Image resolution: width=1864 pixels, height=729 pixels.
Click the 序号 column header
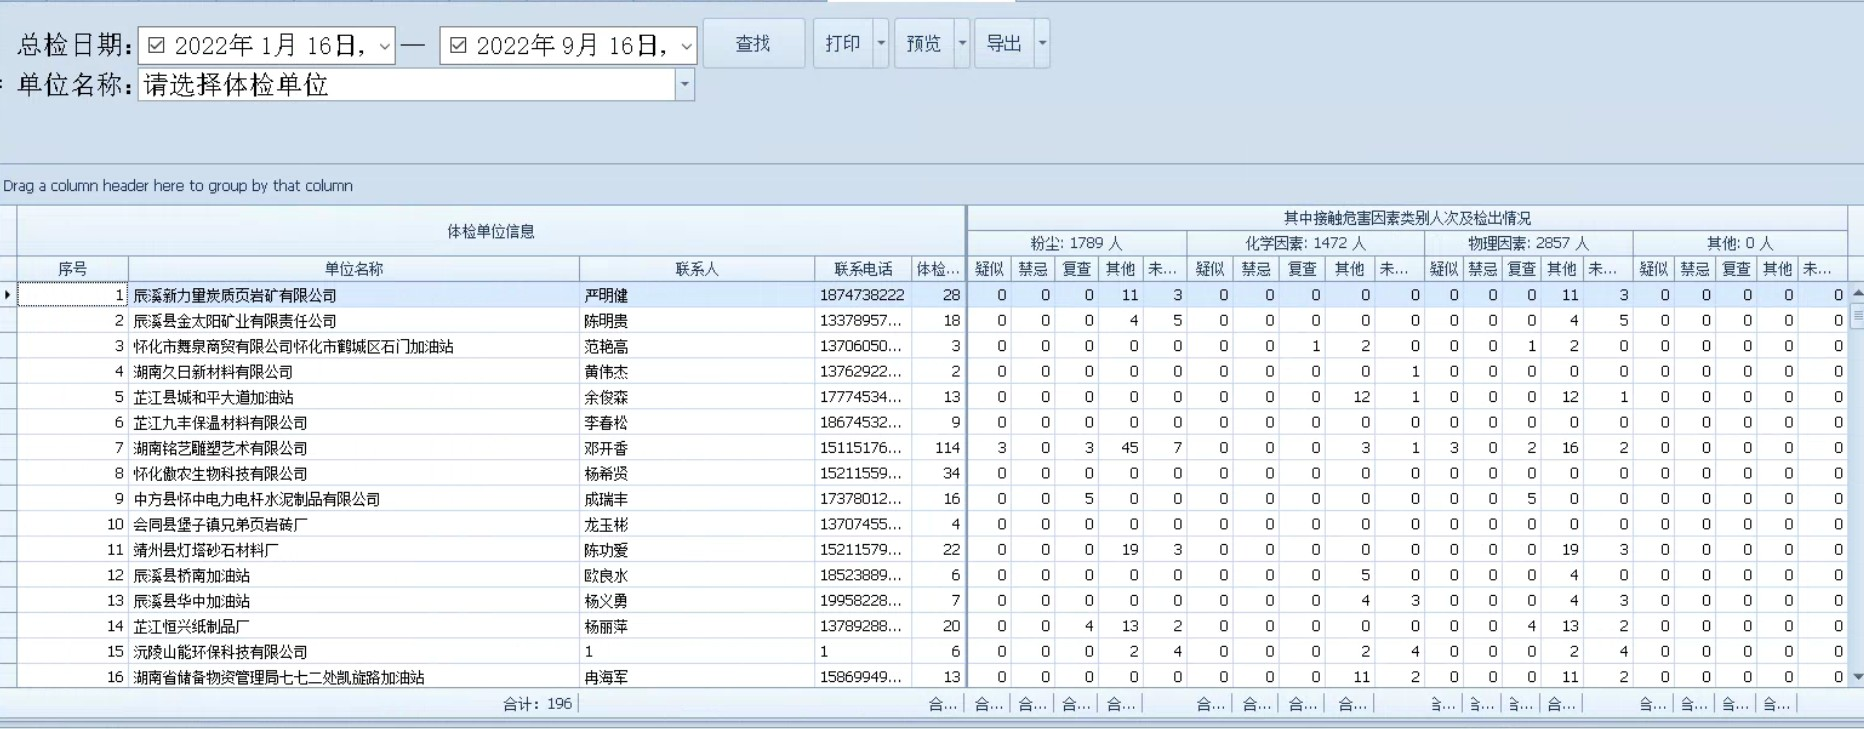click(72, 269)
